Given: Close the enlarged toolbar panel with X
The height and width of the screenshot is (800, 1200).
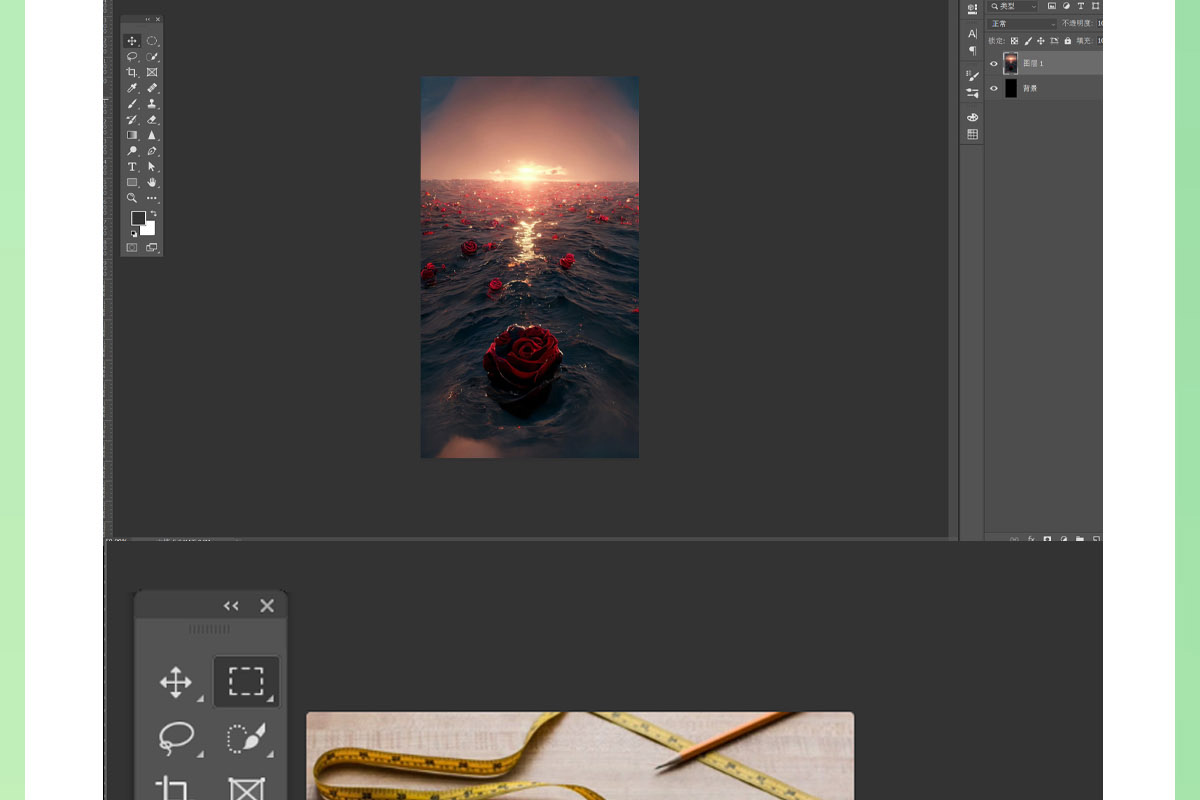Looking at the screenshot, I should point(267,606).
